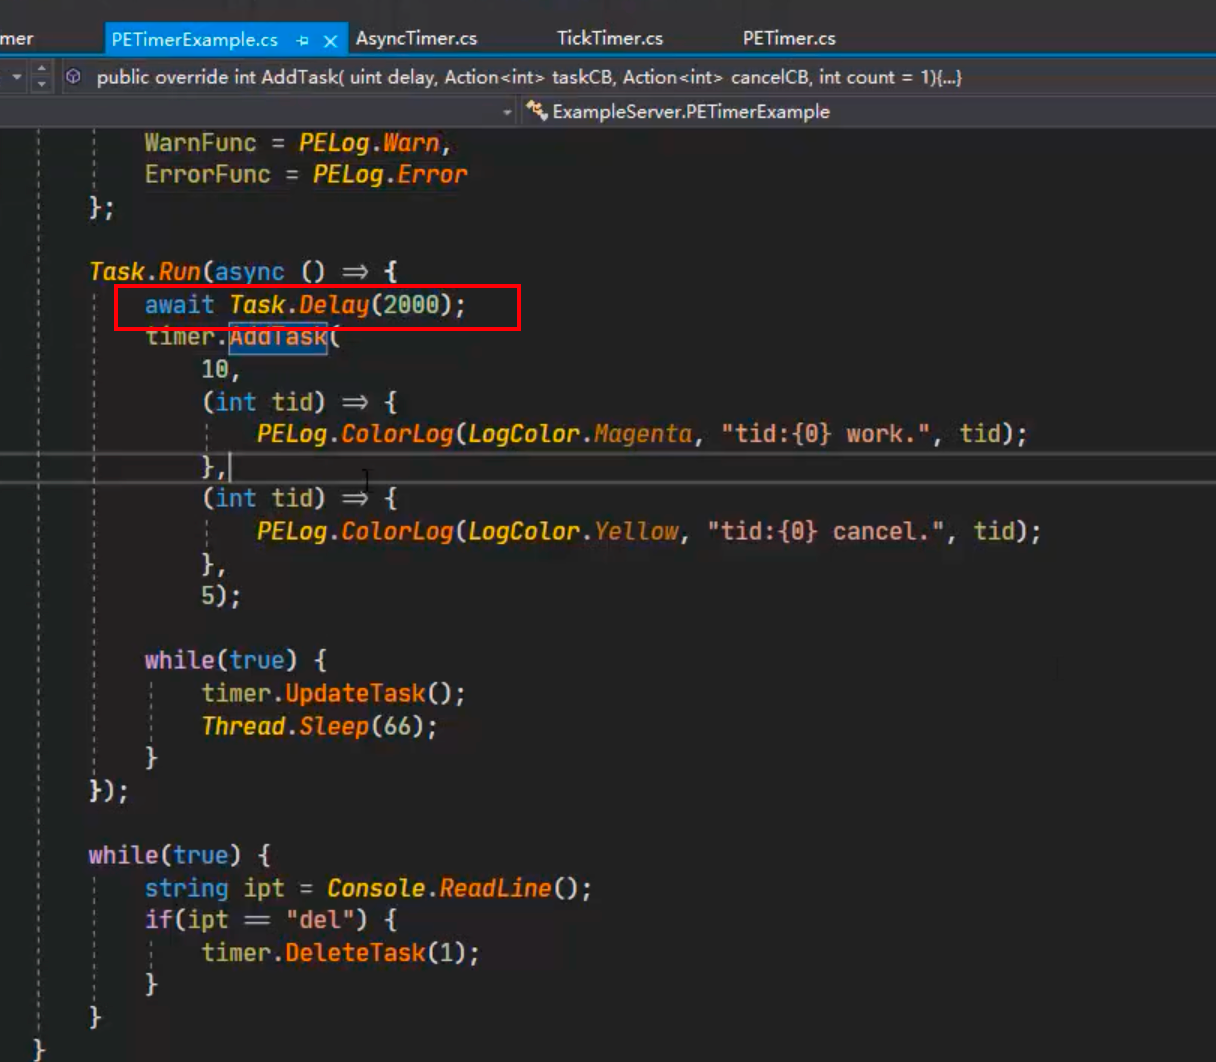Open the TickTimer.cs tab
The width and height of the screenshot is (1216, 1062).
[x=610, y=38]
